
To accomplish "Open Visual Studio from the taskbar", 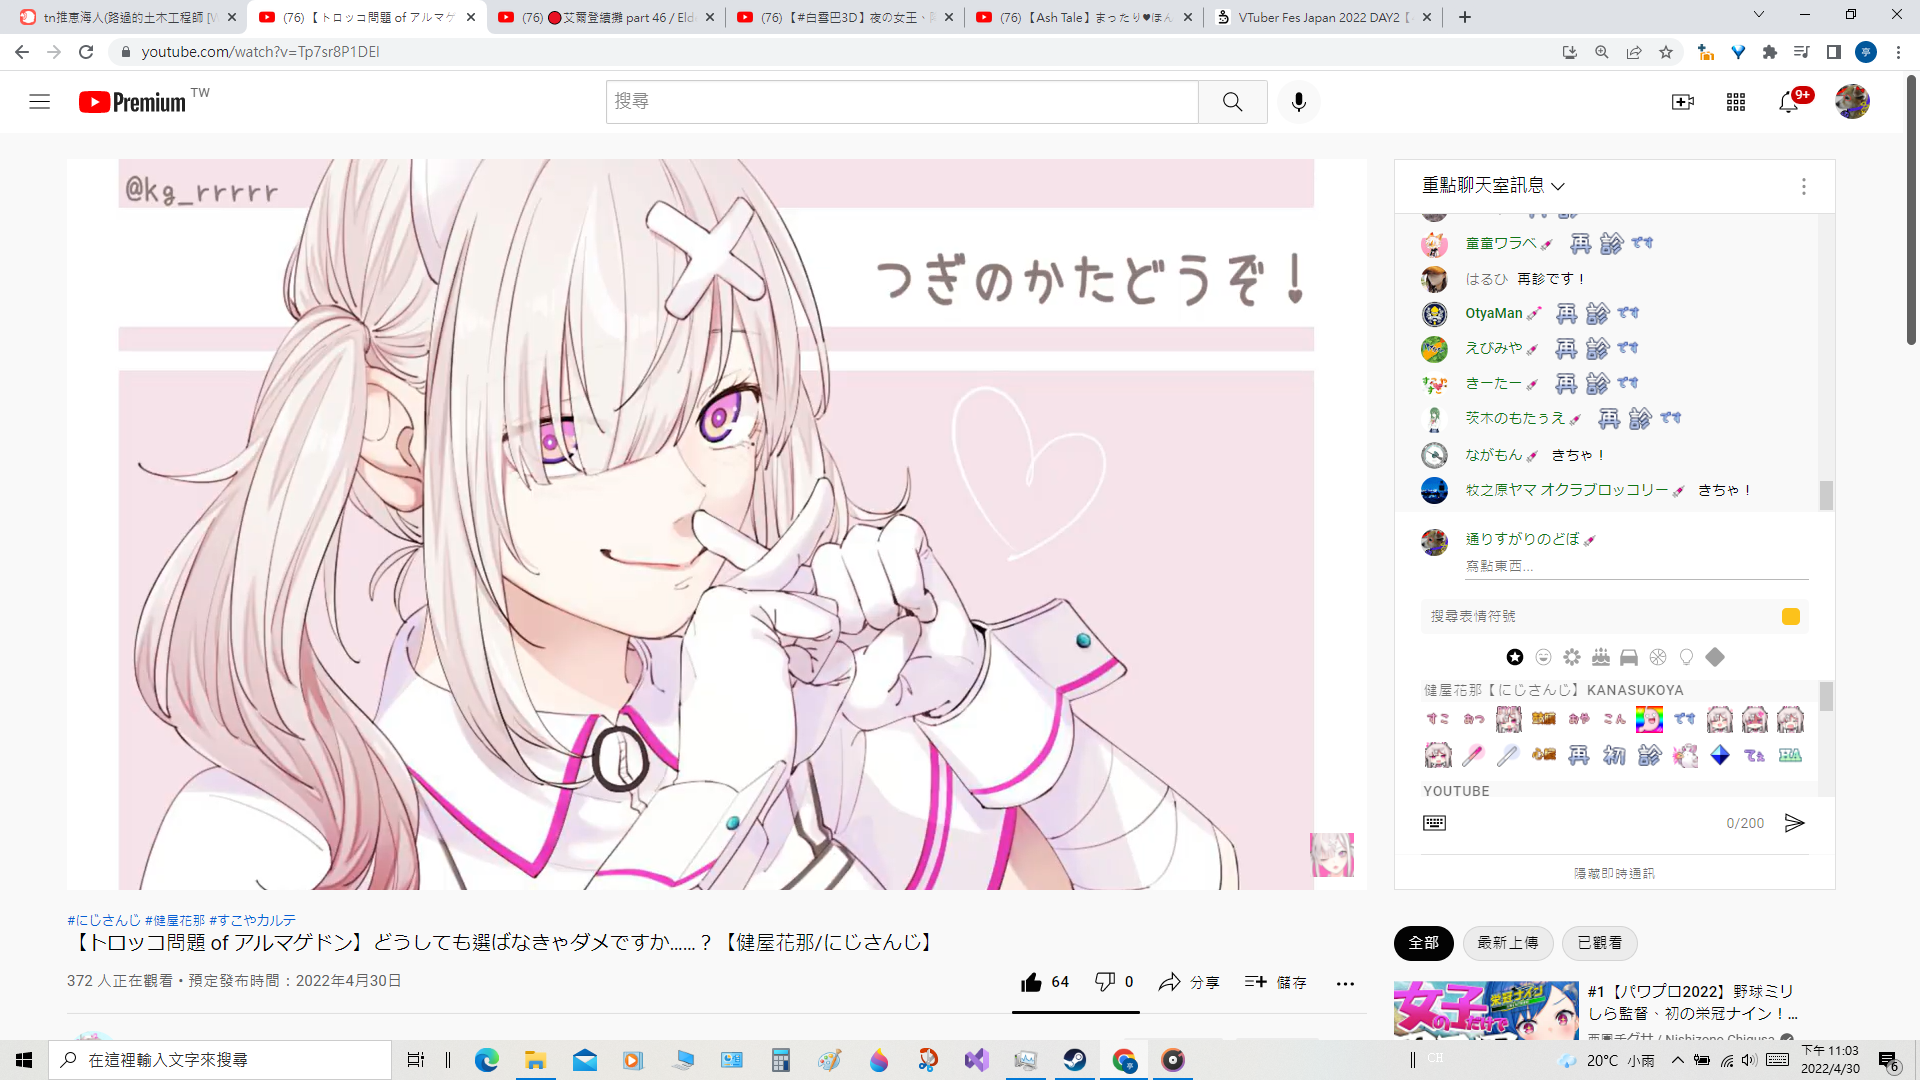I will coord(977,1060).
